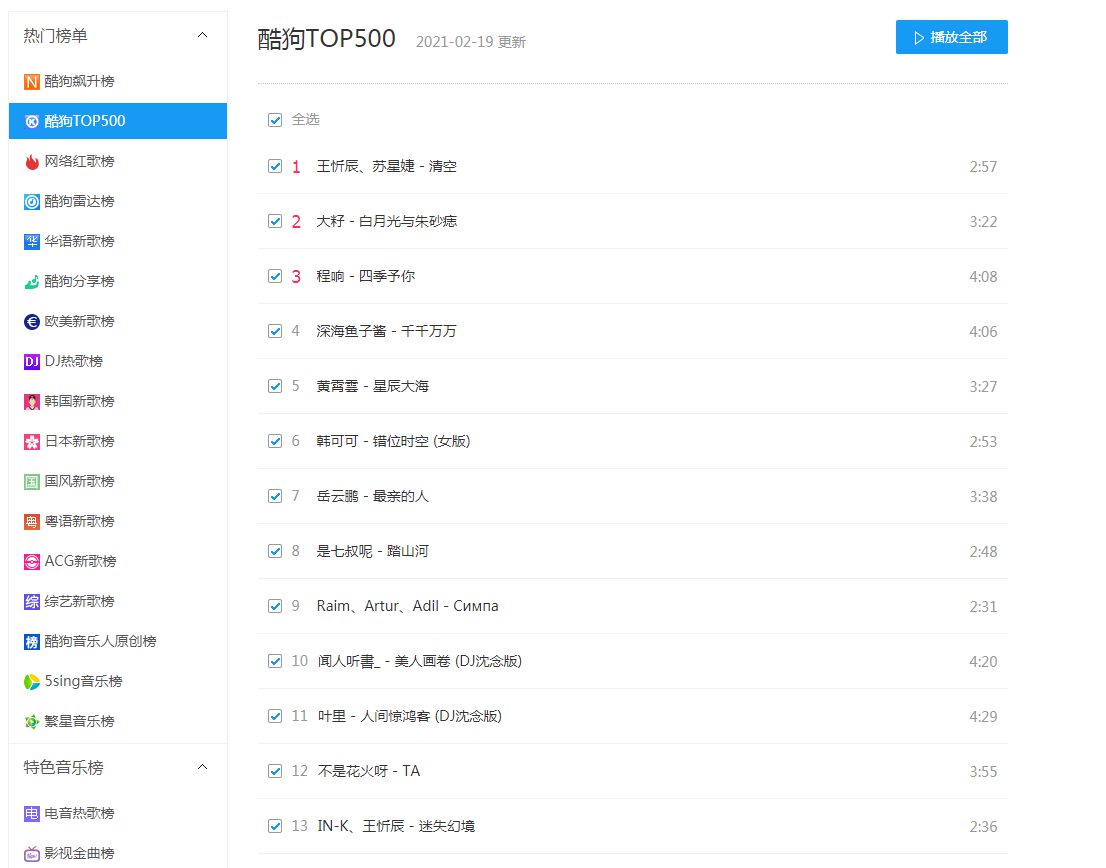Open song 岳云鹏 - 最亲的人
This screenshot has height=868, width=1106.
click(x=372, y=496)
